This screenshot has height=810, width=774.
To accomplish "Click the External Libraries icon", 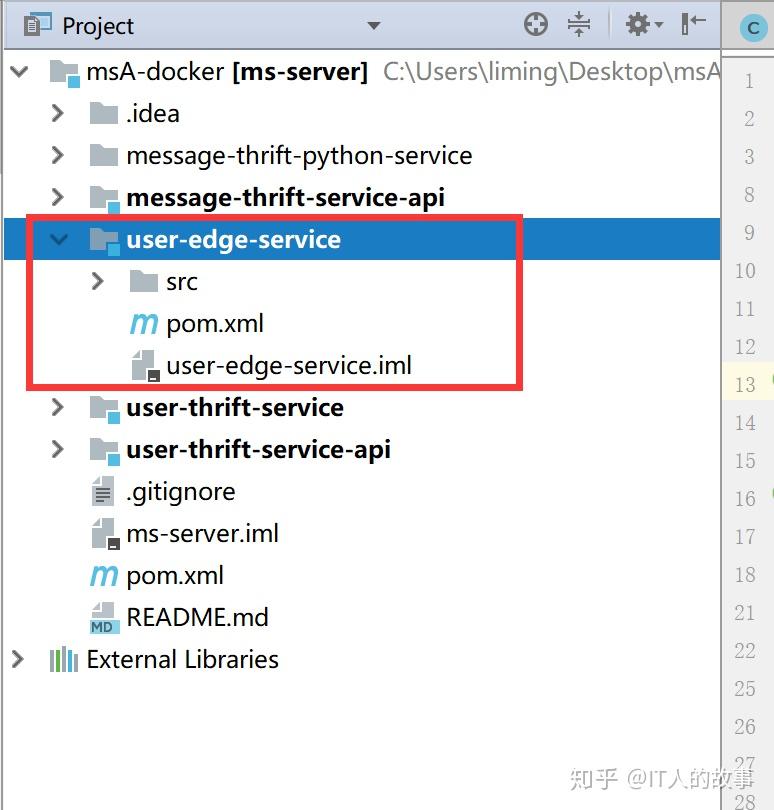I will coord(65,659).
